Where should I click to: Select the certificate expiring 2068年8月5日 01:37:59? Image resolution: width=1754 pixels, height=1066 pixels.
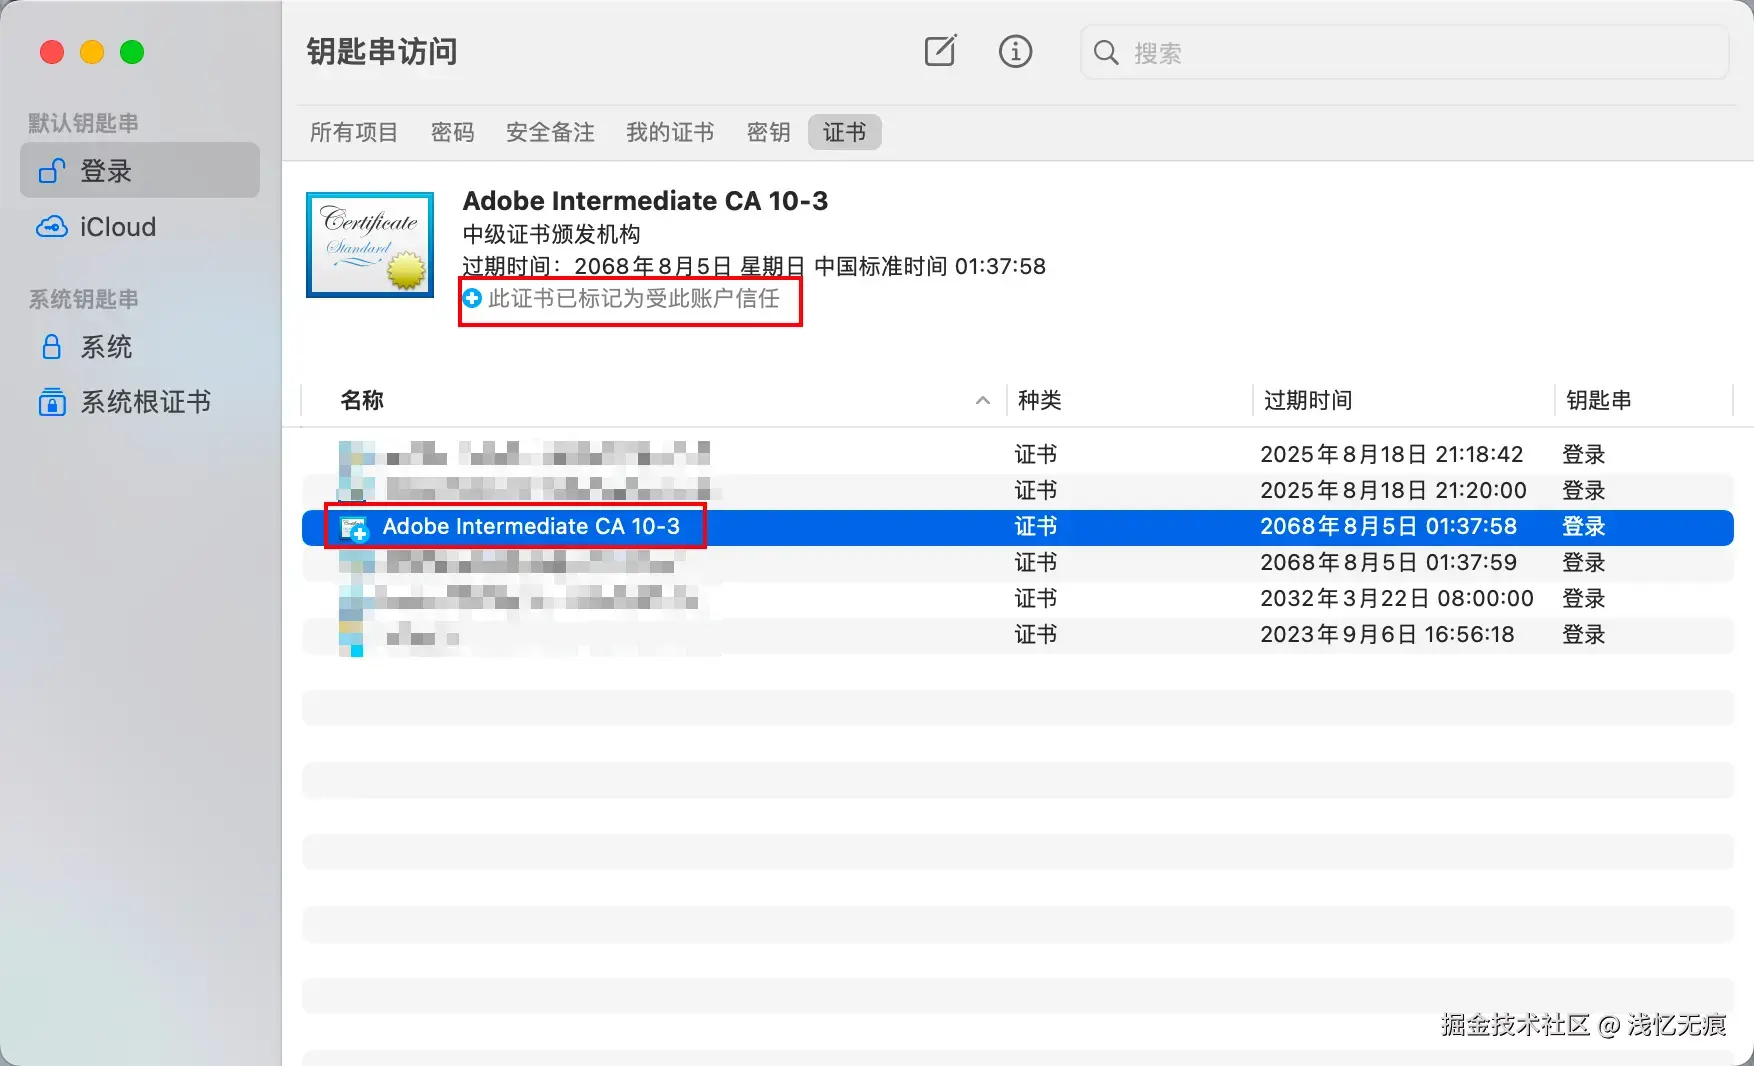click(1018, 563)
